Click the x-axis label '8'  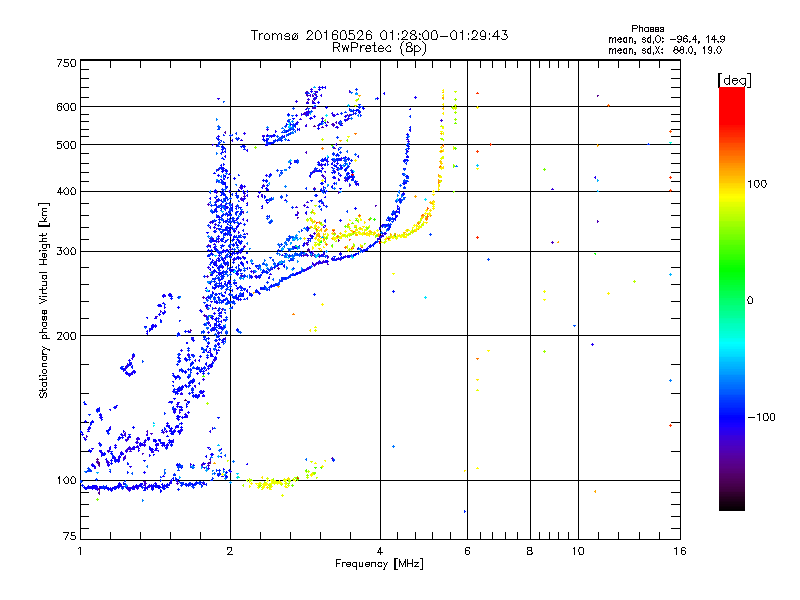point(530,551)
